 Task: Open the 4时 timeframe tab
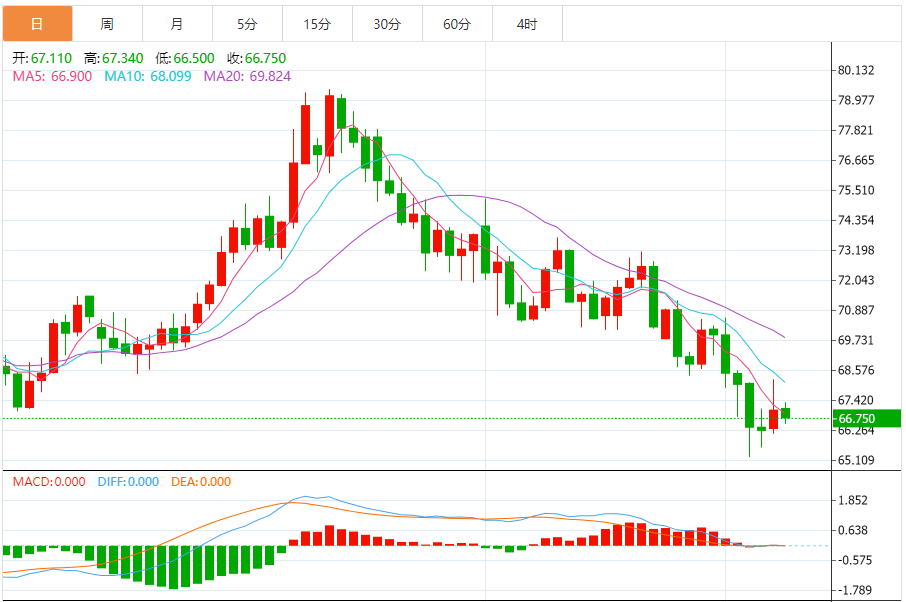(x=527, y=24)
